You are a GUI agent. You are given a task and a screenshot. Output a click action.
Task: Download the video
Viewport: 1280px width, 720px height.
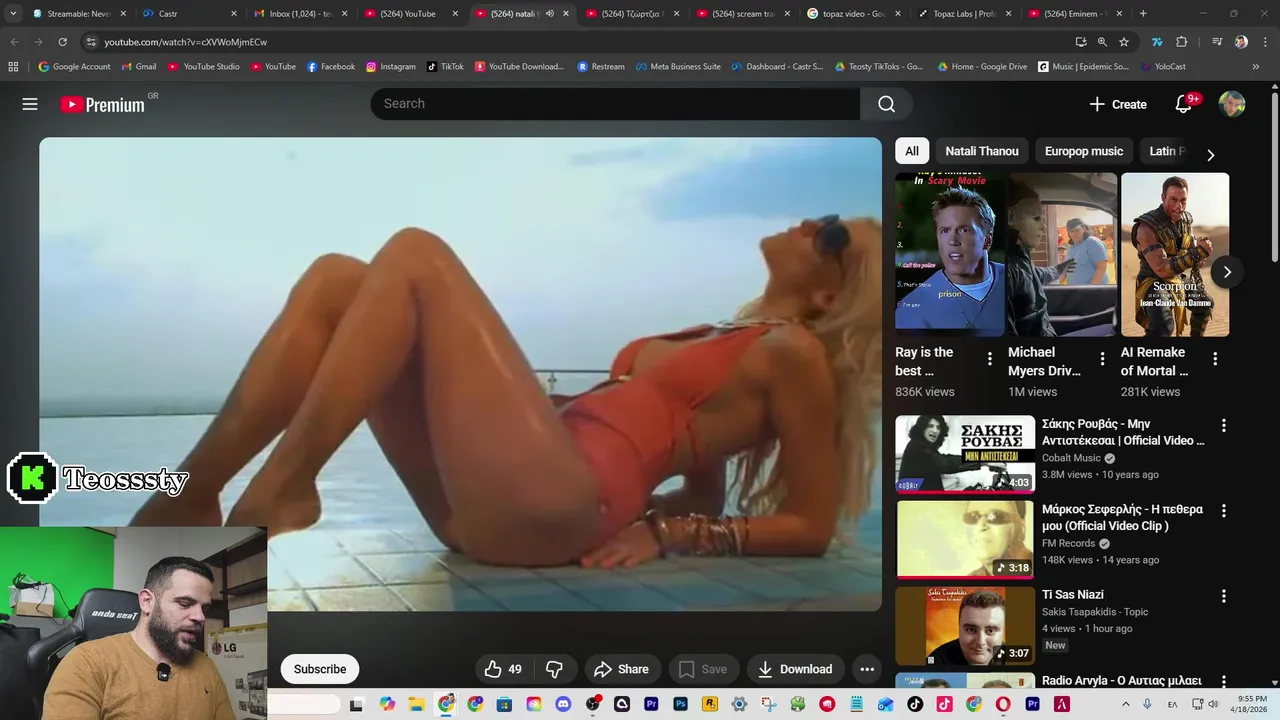tap(795, 669)
